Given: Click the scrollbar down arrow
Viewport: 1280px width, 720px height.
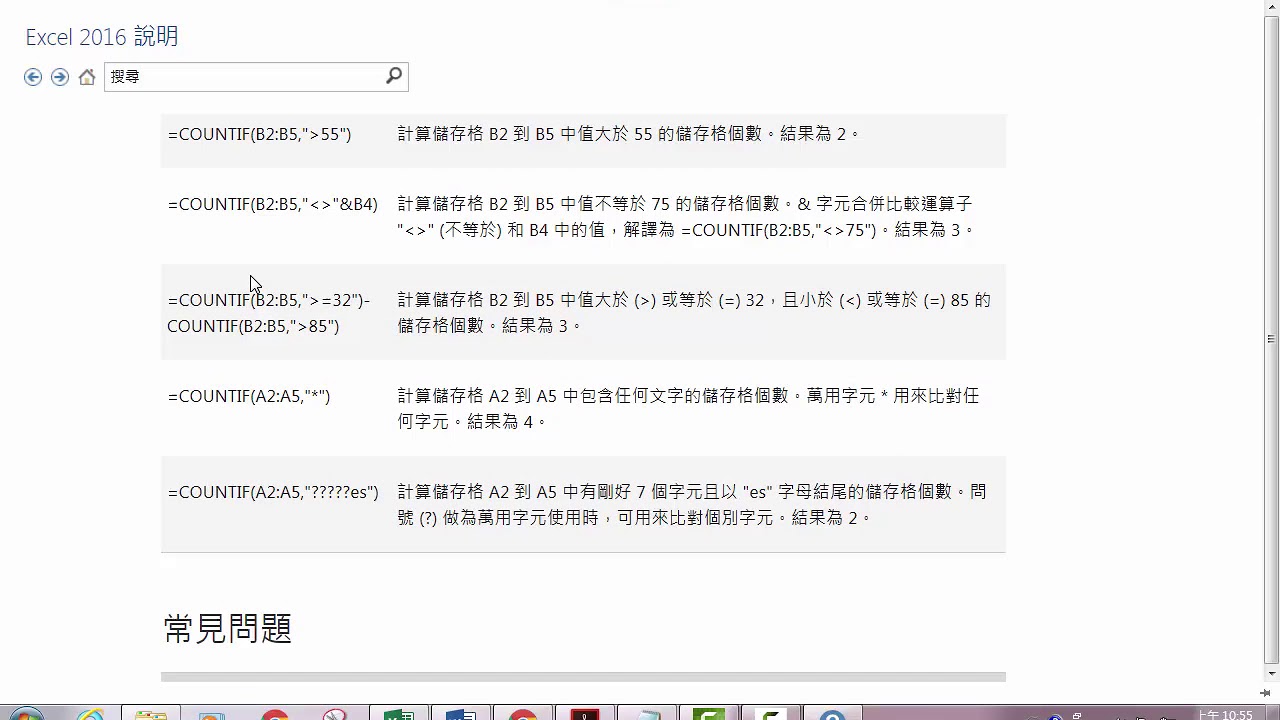Looking at the screenshot, I should (1271, 674).
